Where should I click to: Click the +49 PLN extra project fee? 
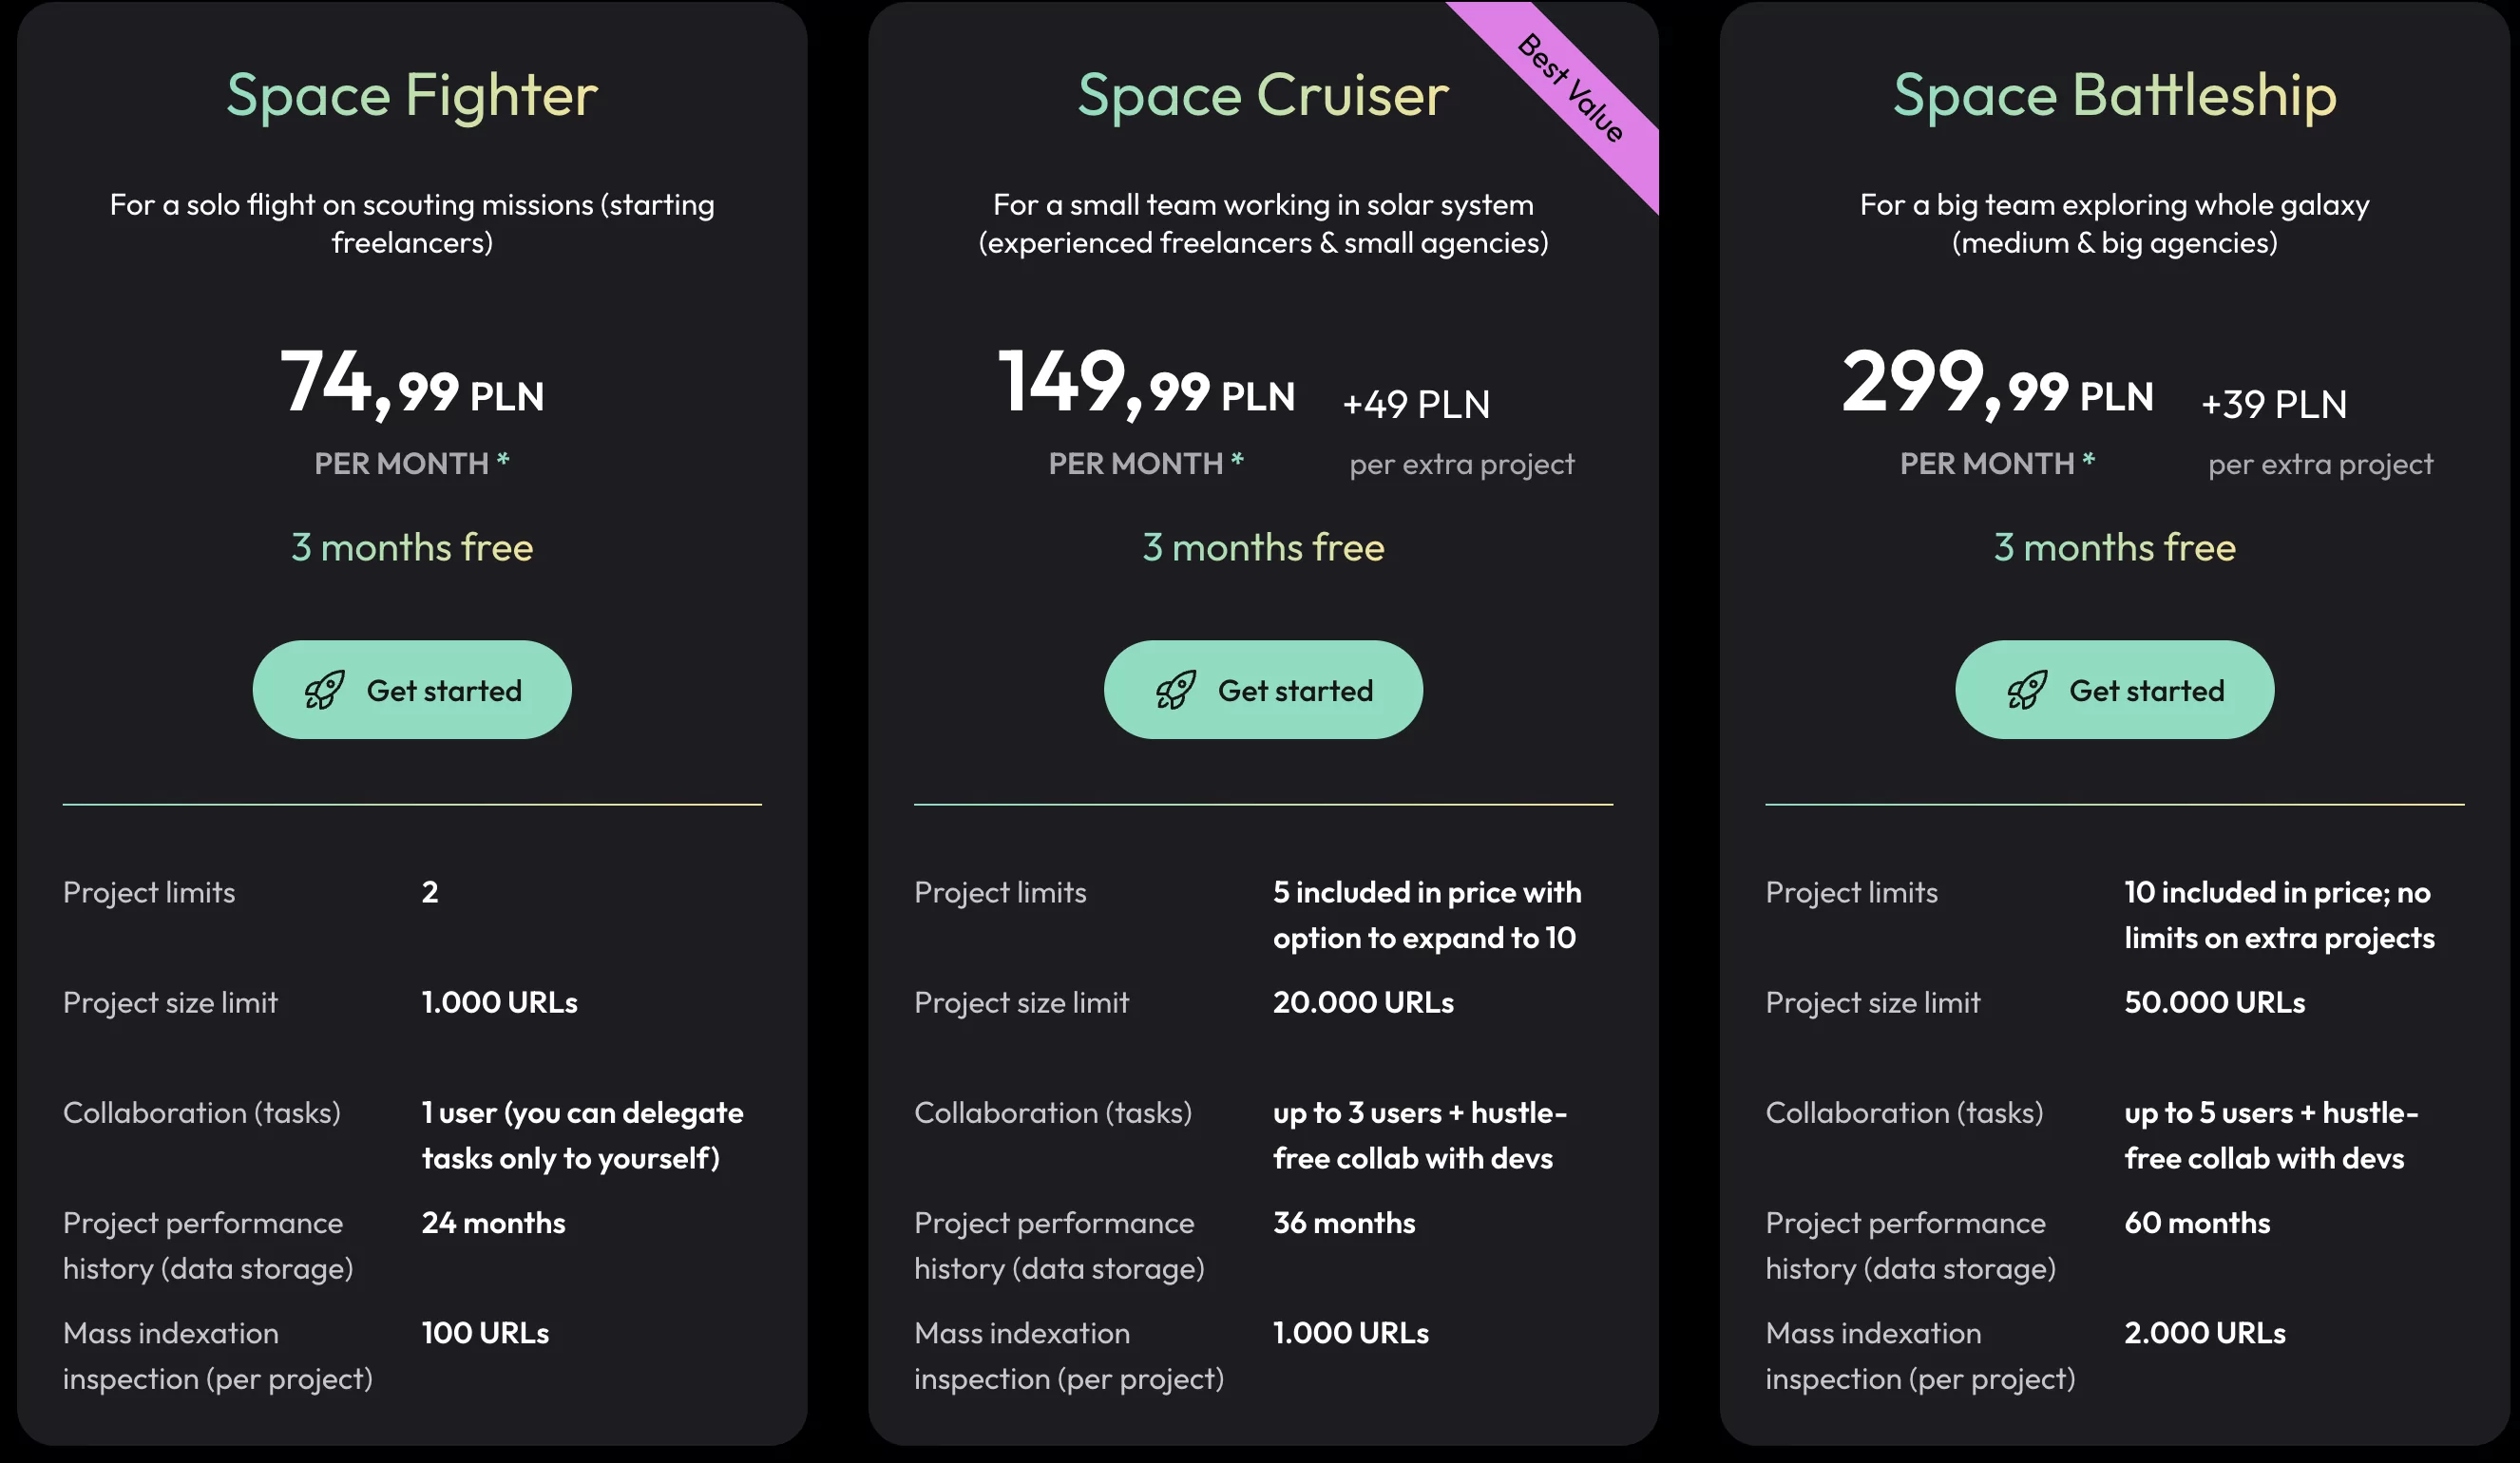coord(1416,404)
